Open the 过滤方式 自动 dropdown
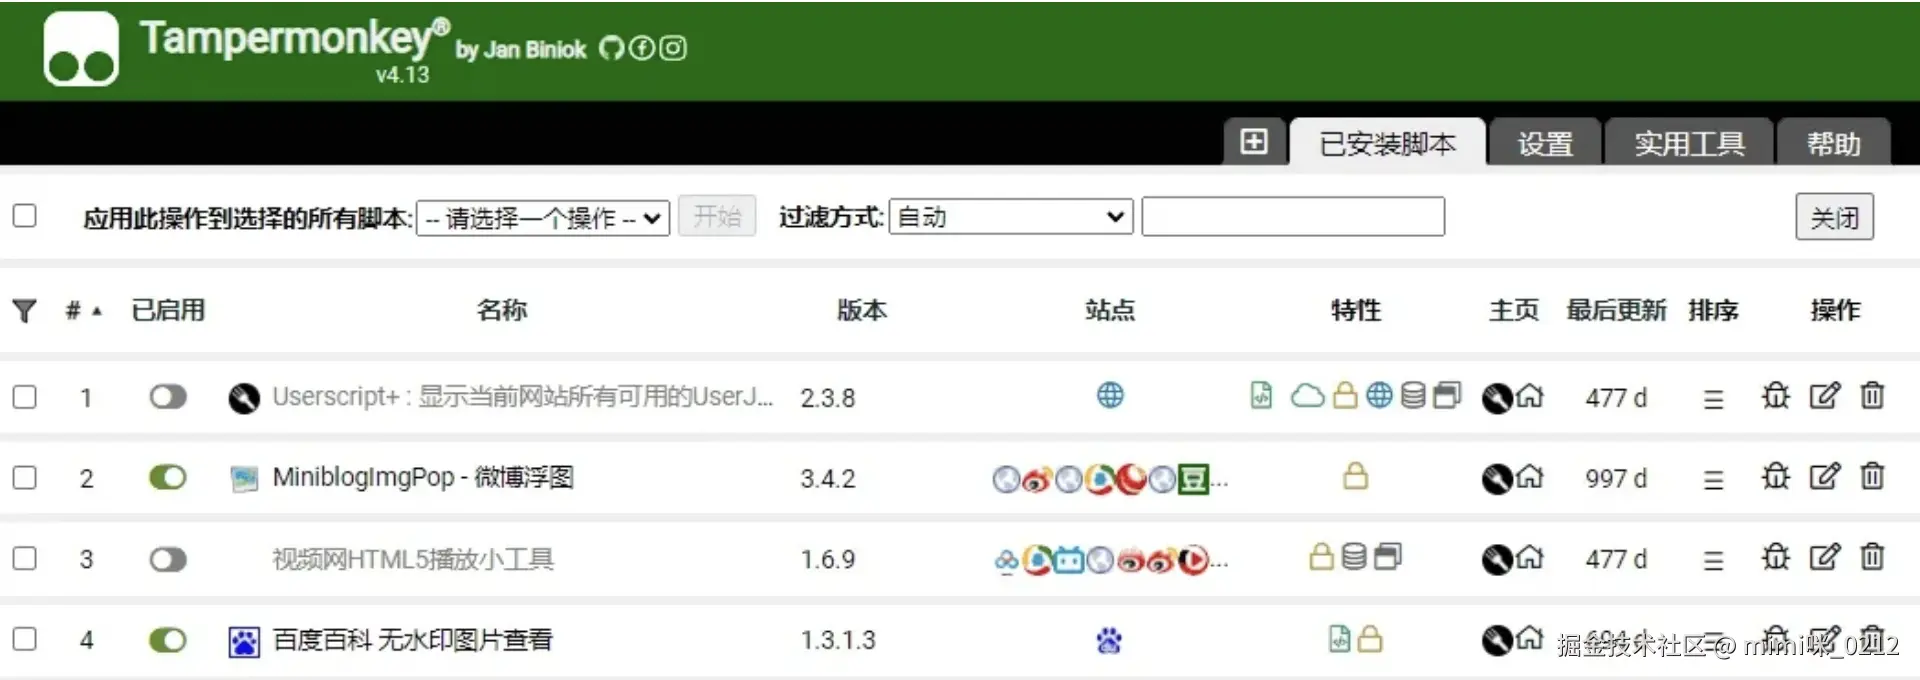 (1010, 216)
